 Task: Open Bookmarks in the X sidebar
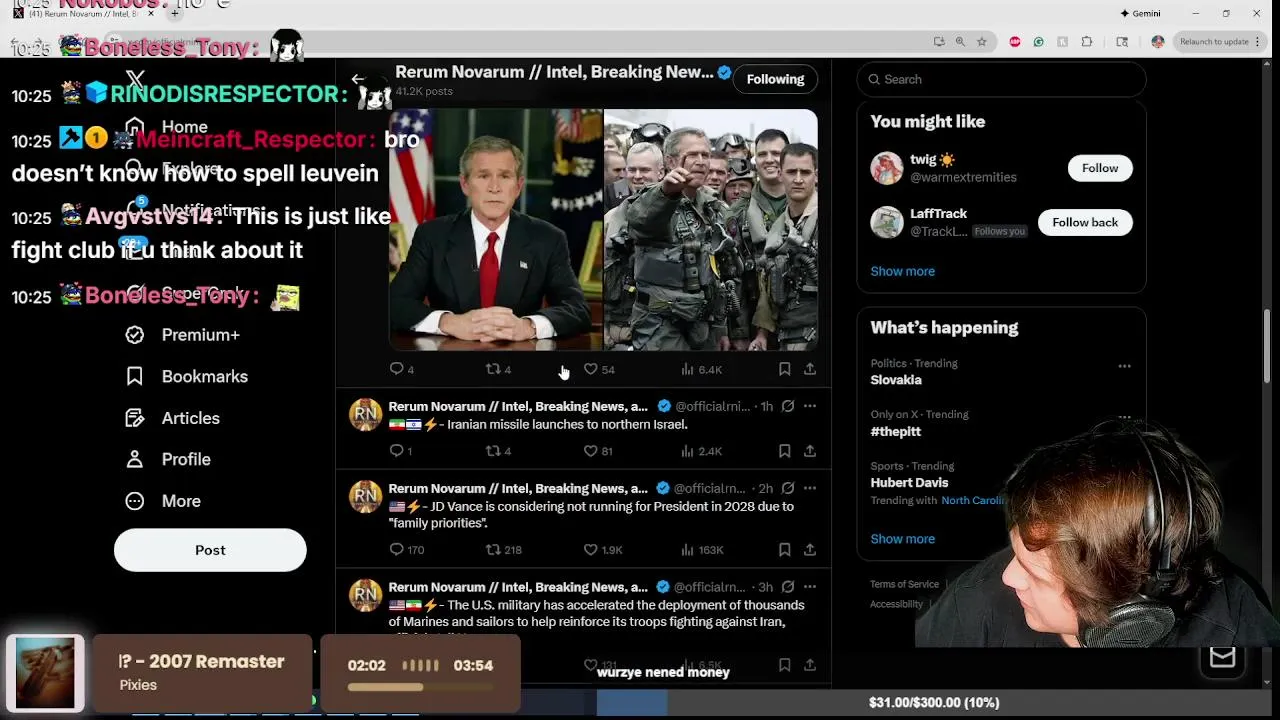(187, 376)
